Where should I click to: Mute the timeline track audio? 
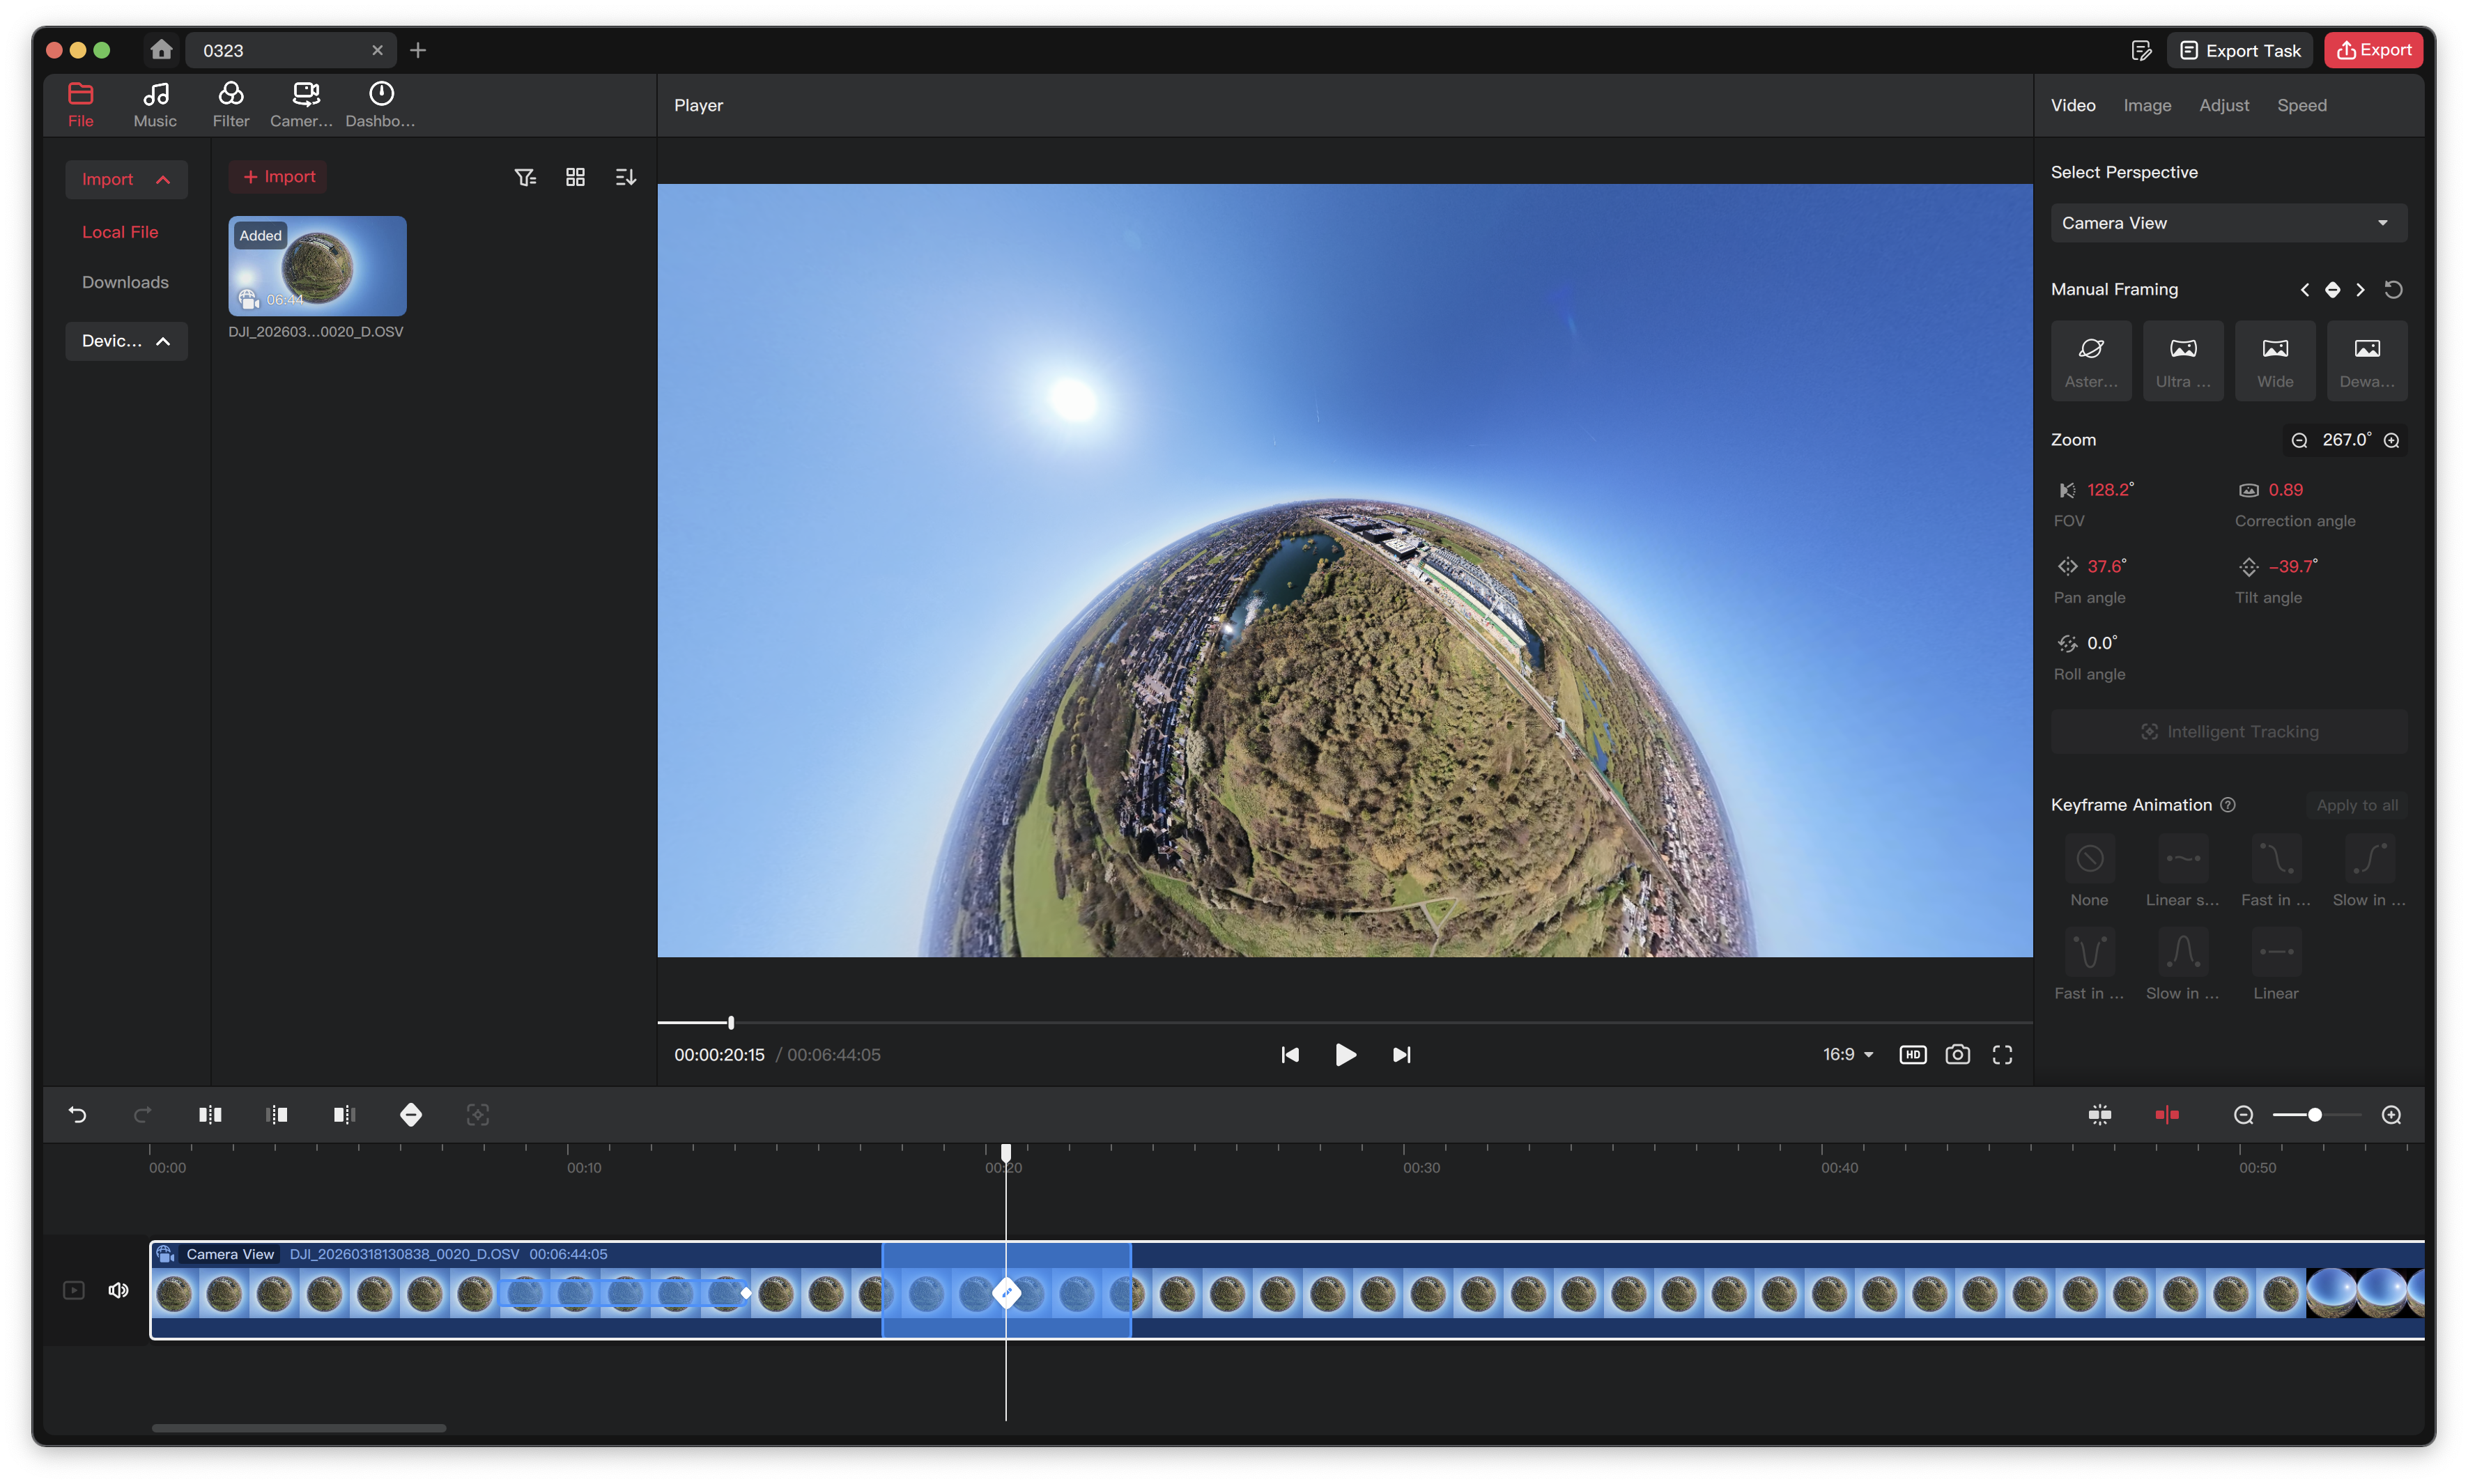pos(118,1290)
